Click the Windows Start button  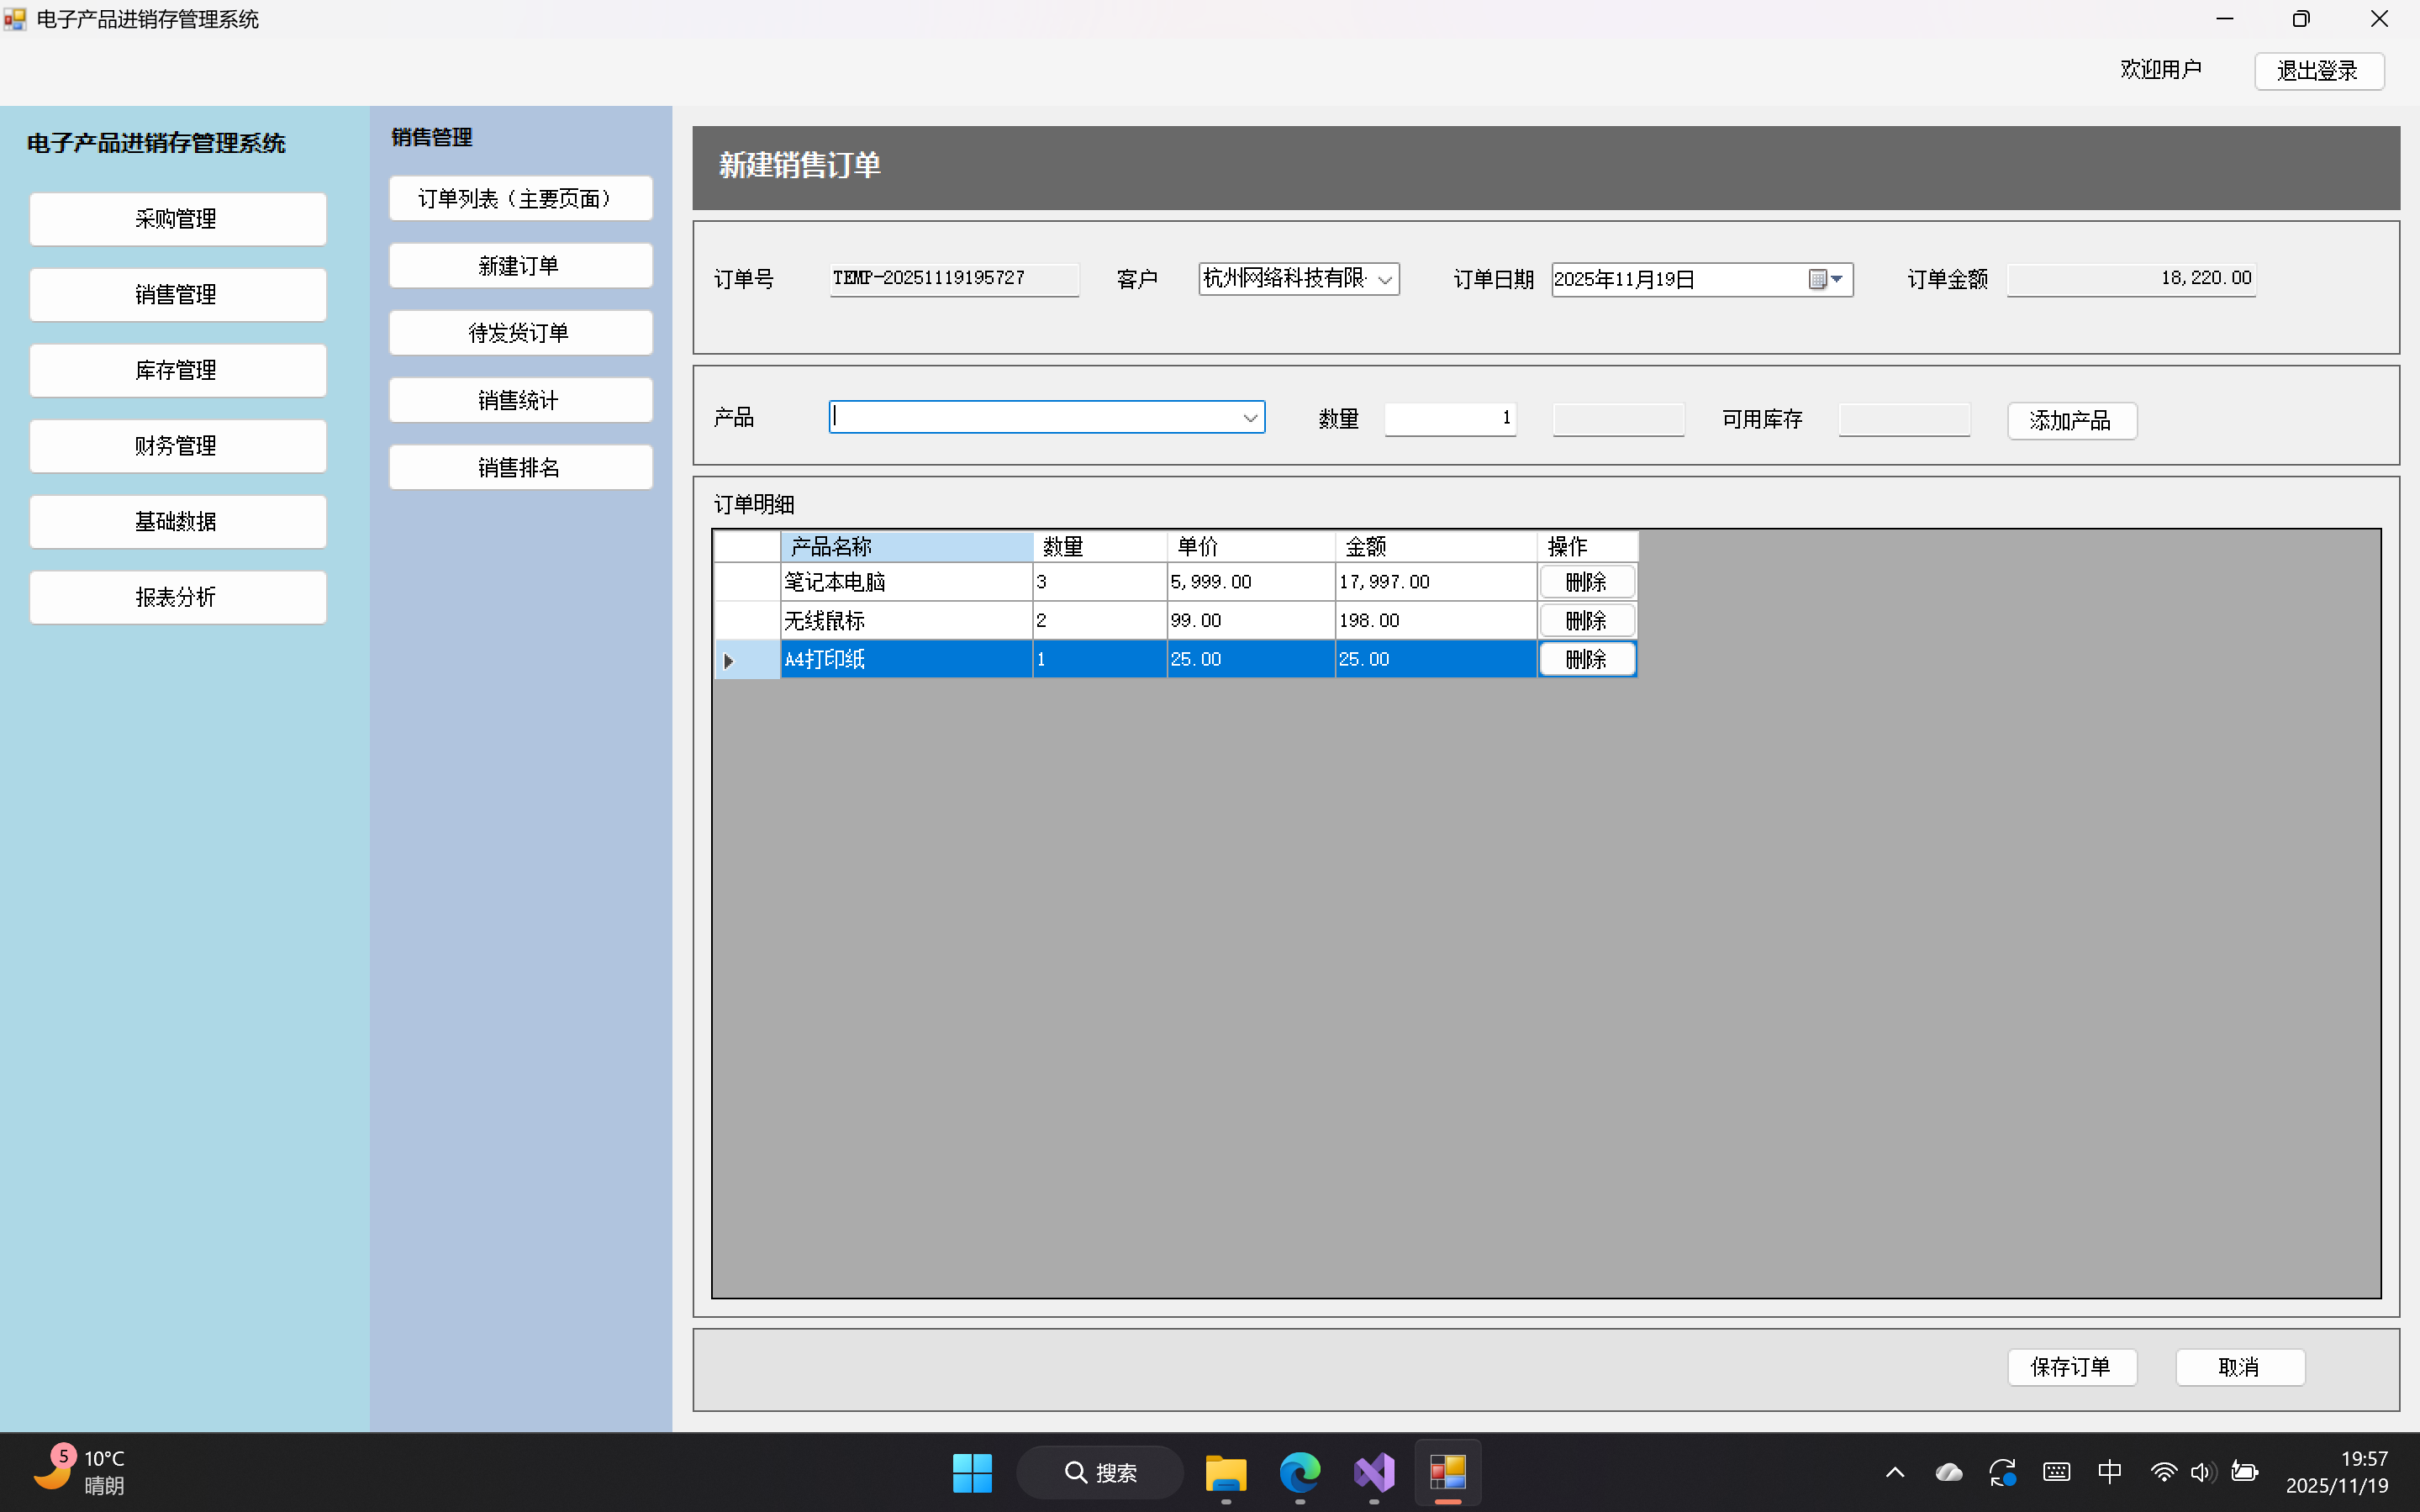pos(972,1472)
